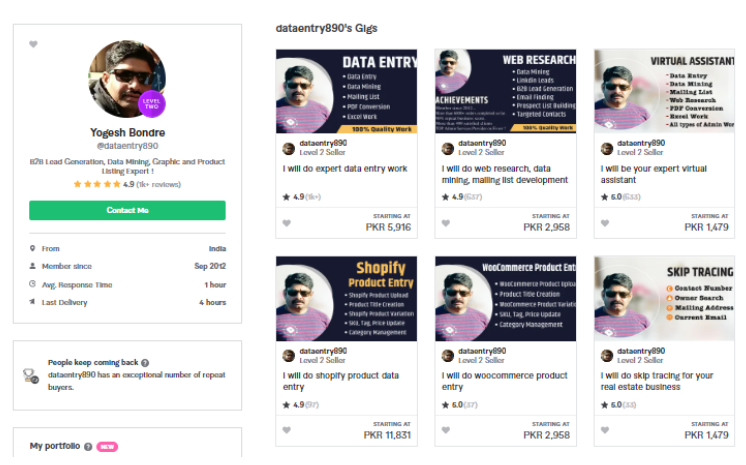Screen dimensions: 746x465
Task: Click the repeat buyers icon
Action: pyautogui.click(x=31, y=375)
